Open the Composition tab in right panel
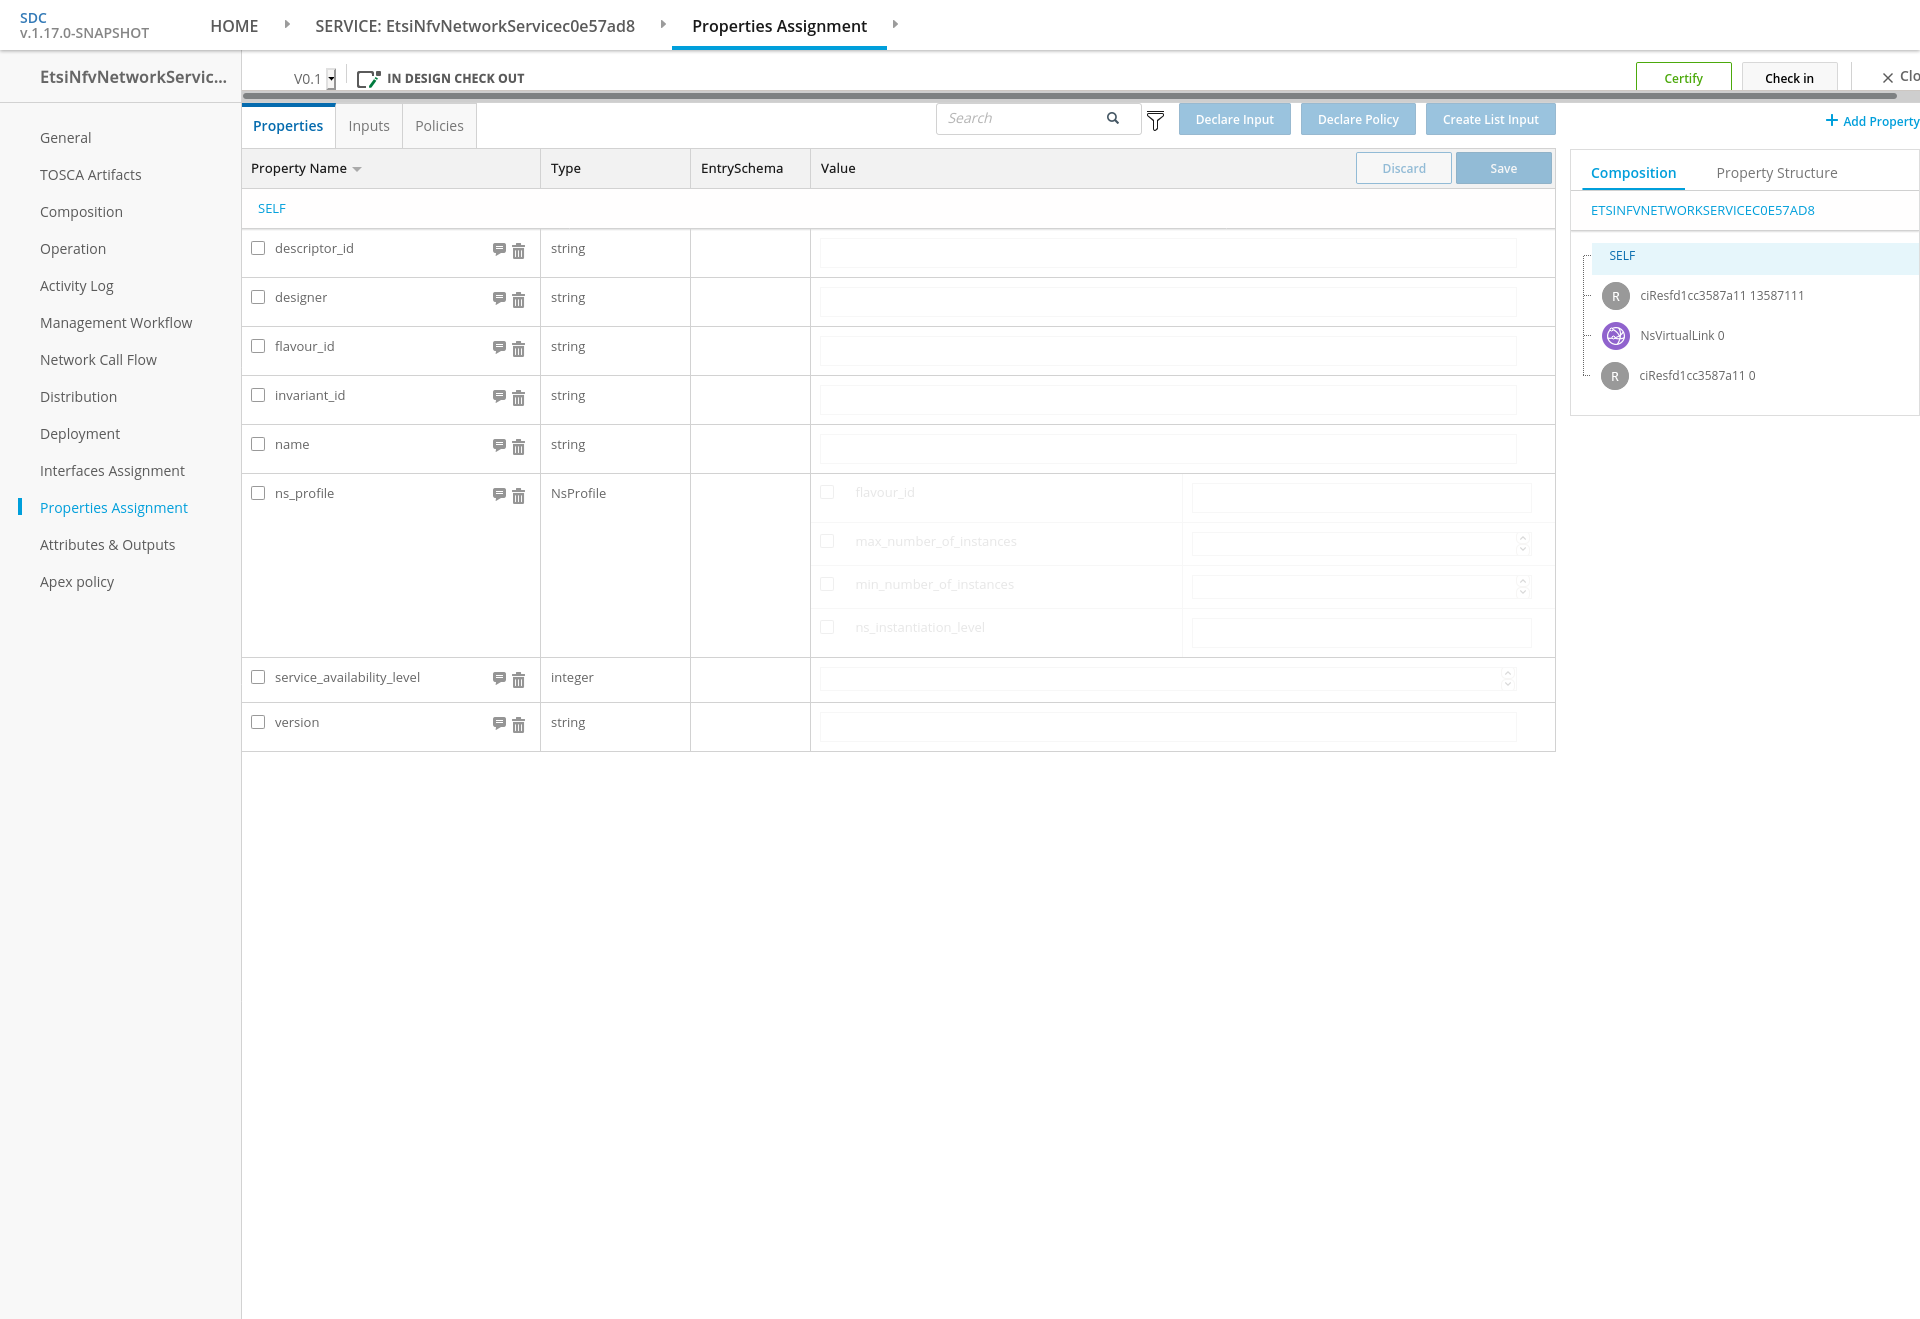The width and height of the screenshot is (1920, 1319). 1633,173
